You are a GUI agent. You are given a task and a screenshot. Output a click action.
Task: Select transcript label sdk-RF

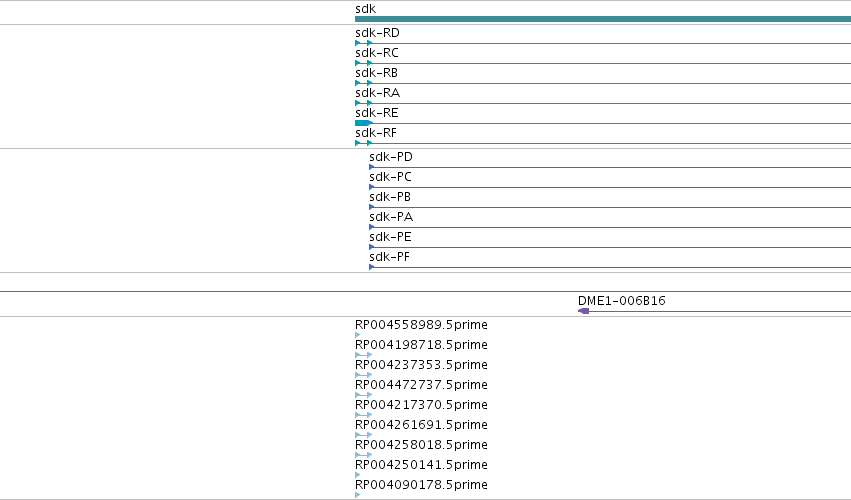pyautogui.click(x=376, y=133)
